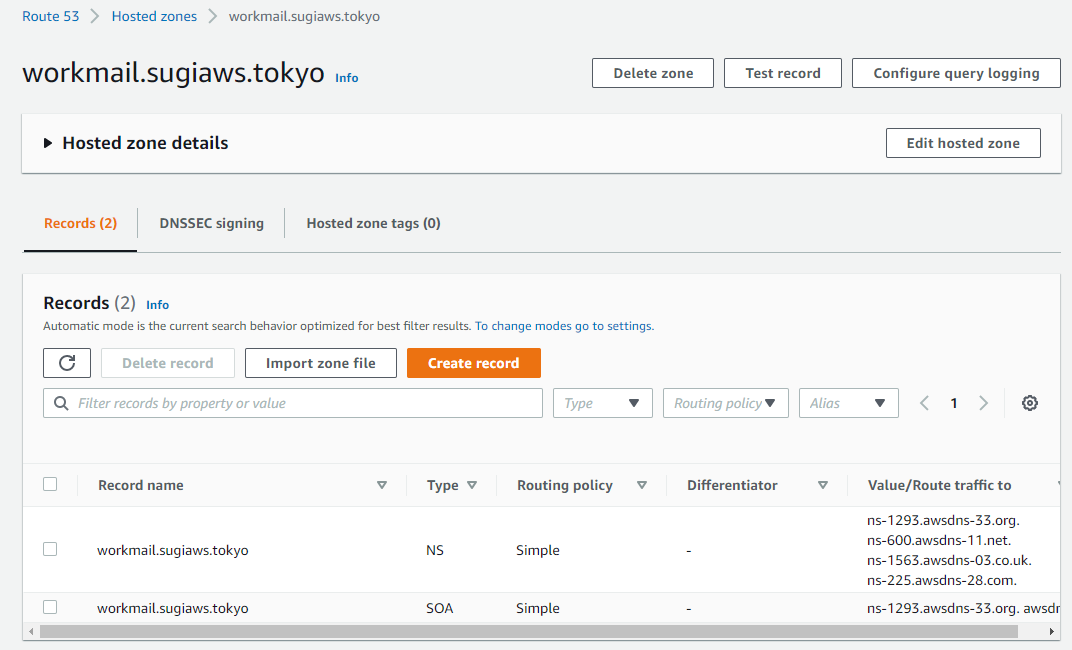
Task: Refresh the records list
Action: tap(67, 363)
